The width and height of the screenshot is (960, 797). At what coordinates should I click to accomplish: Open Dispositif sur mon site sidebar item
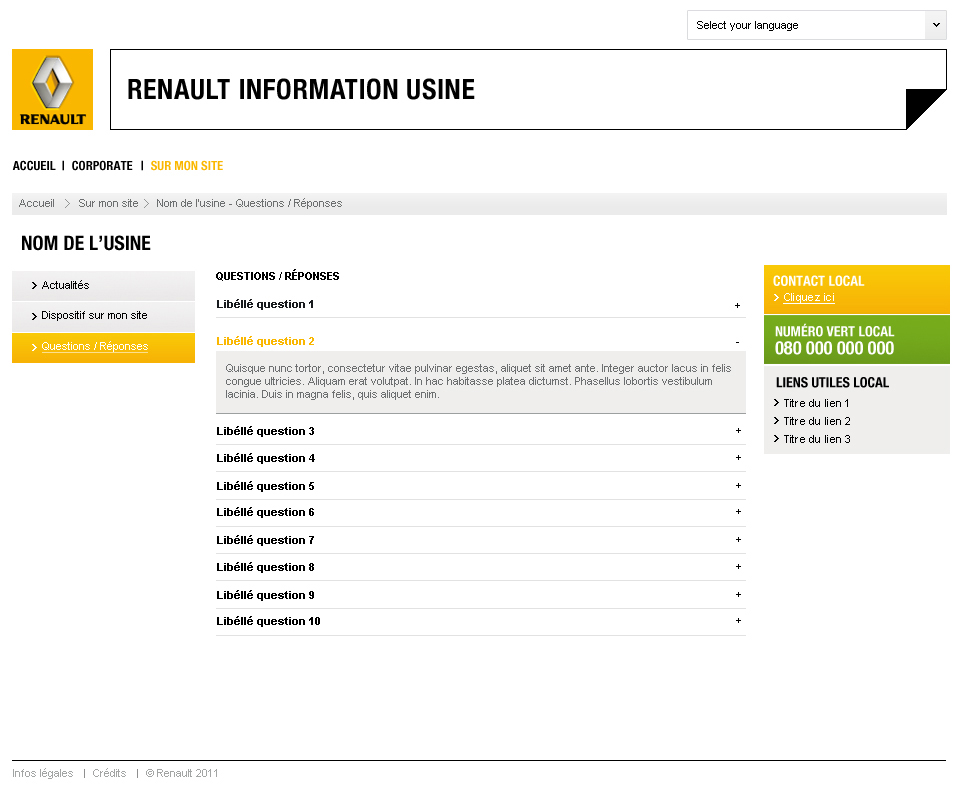pos(103,316)
